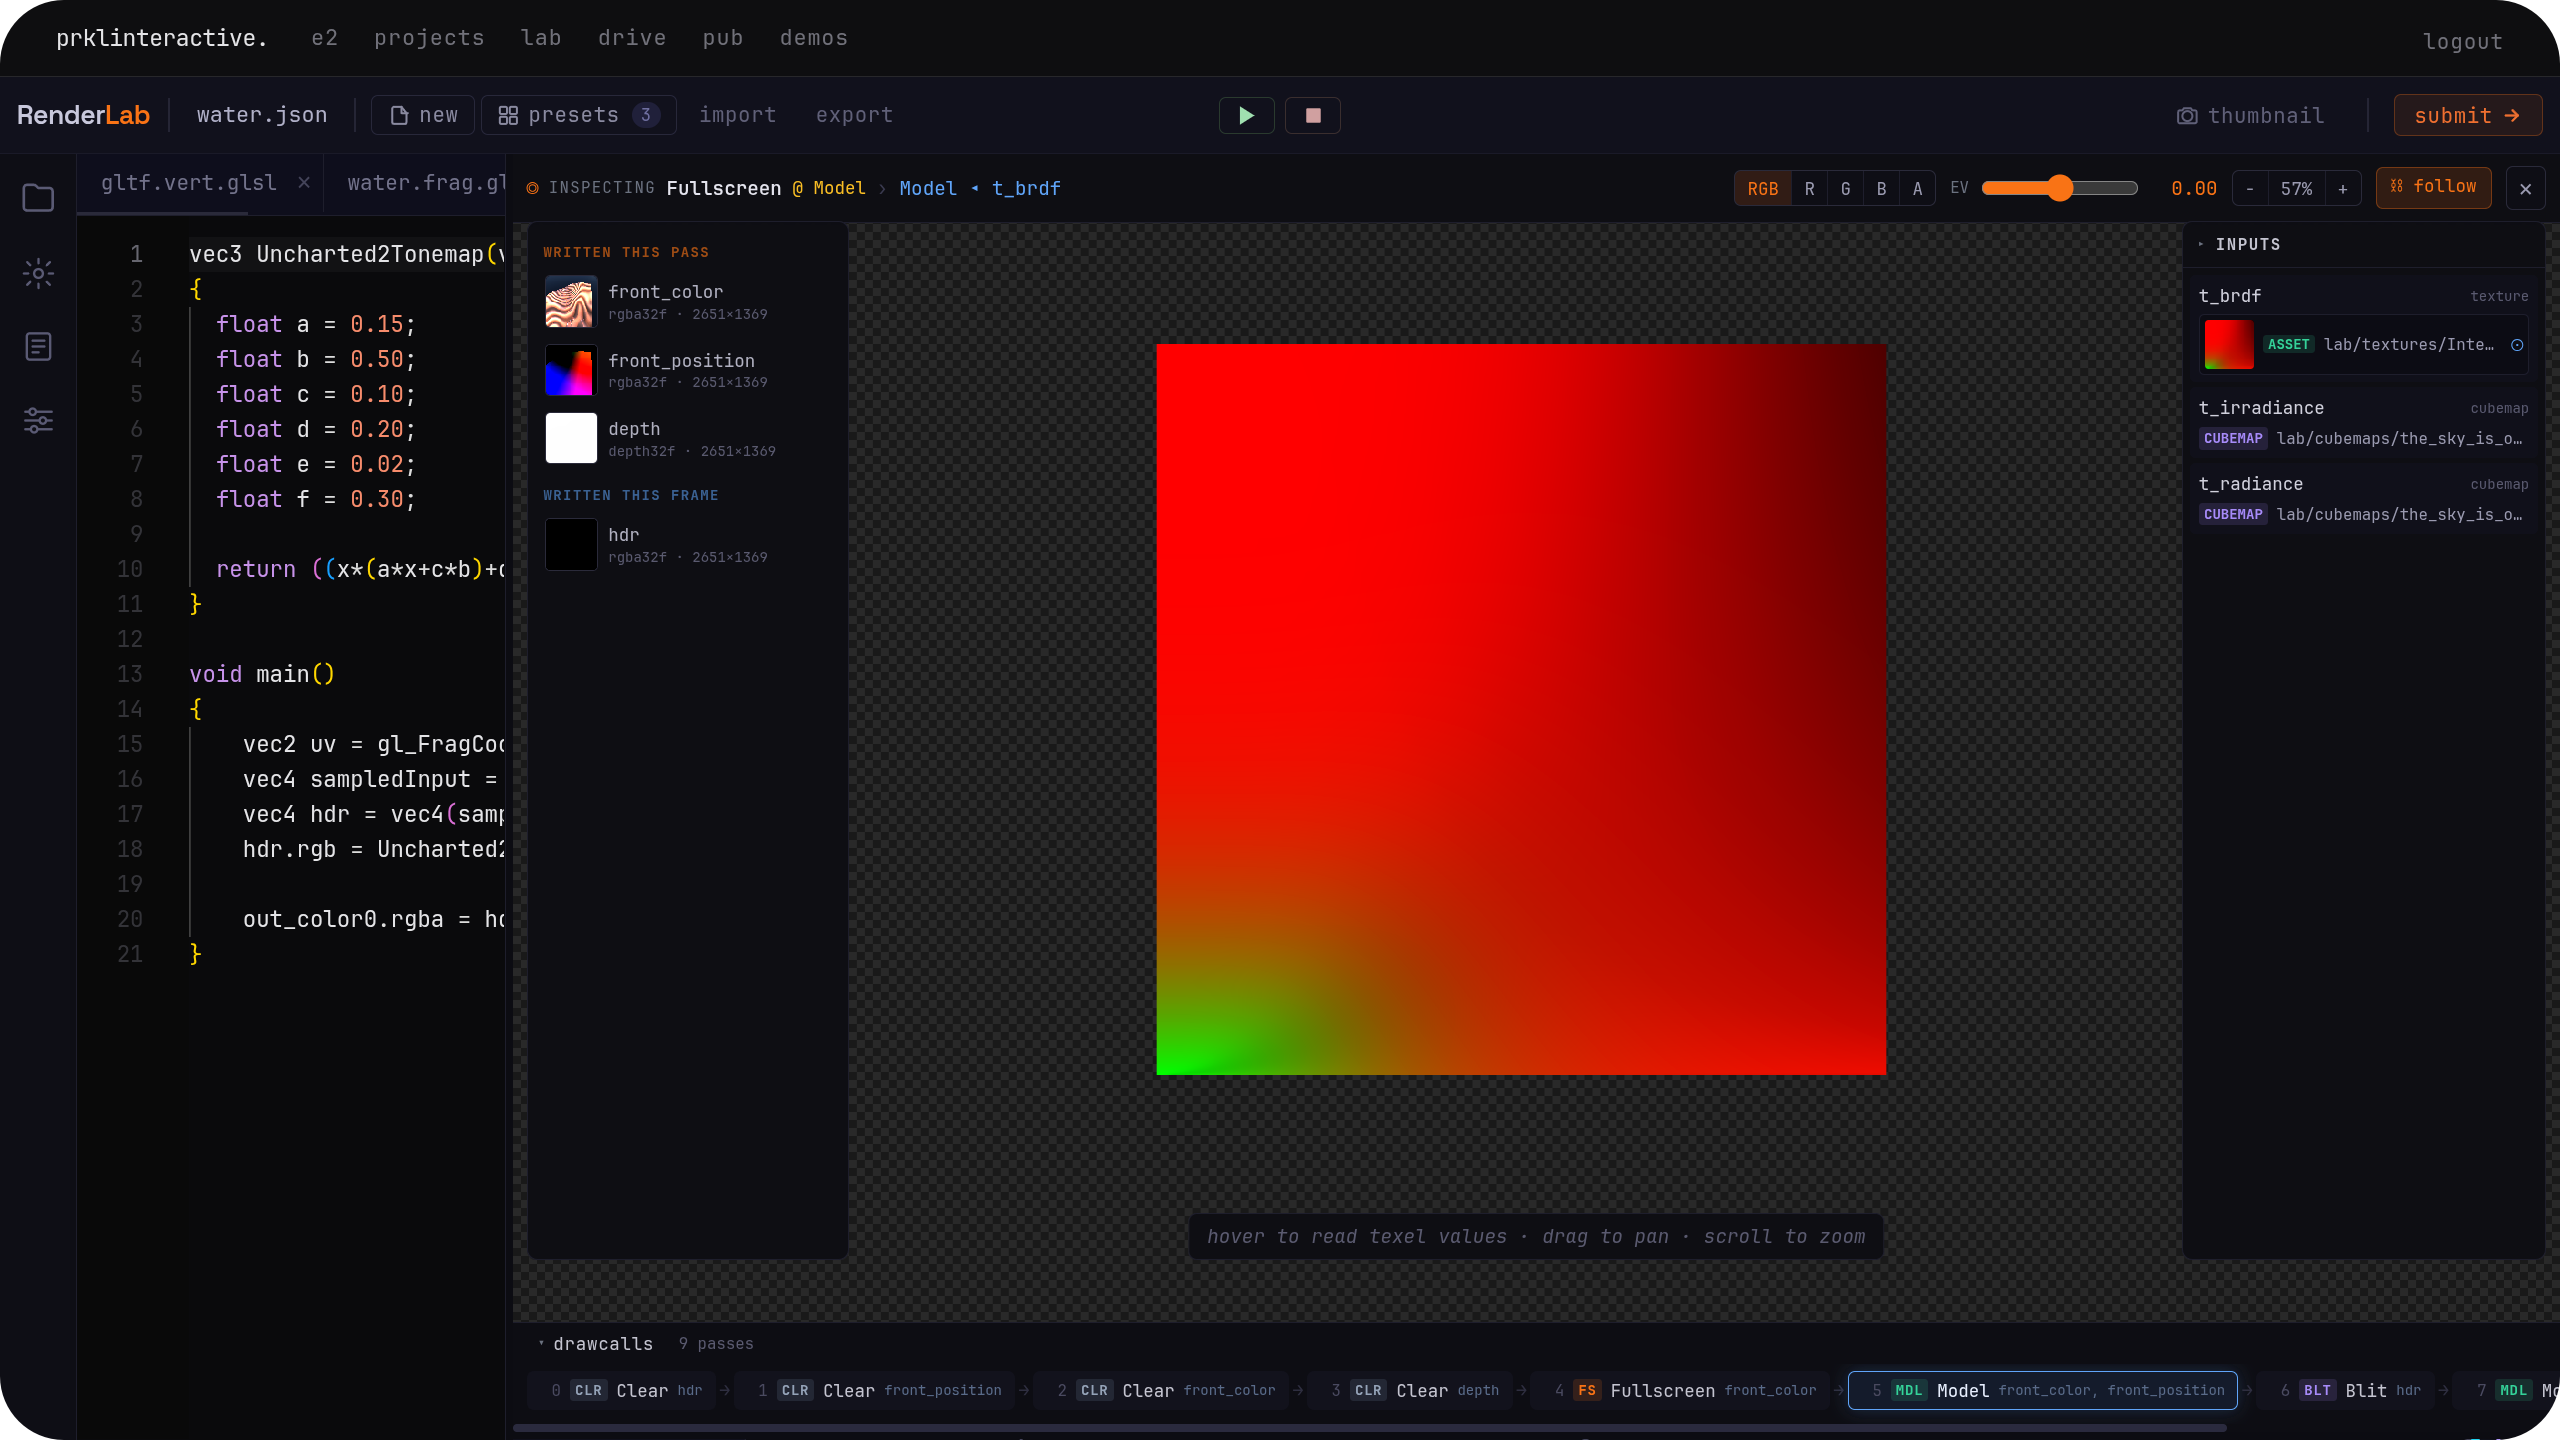
Task: Create a new file with new button
Action: (424, 116)
